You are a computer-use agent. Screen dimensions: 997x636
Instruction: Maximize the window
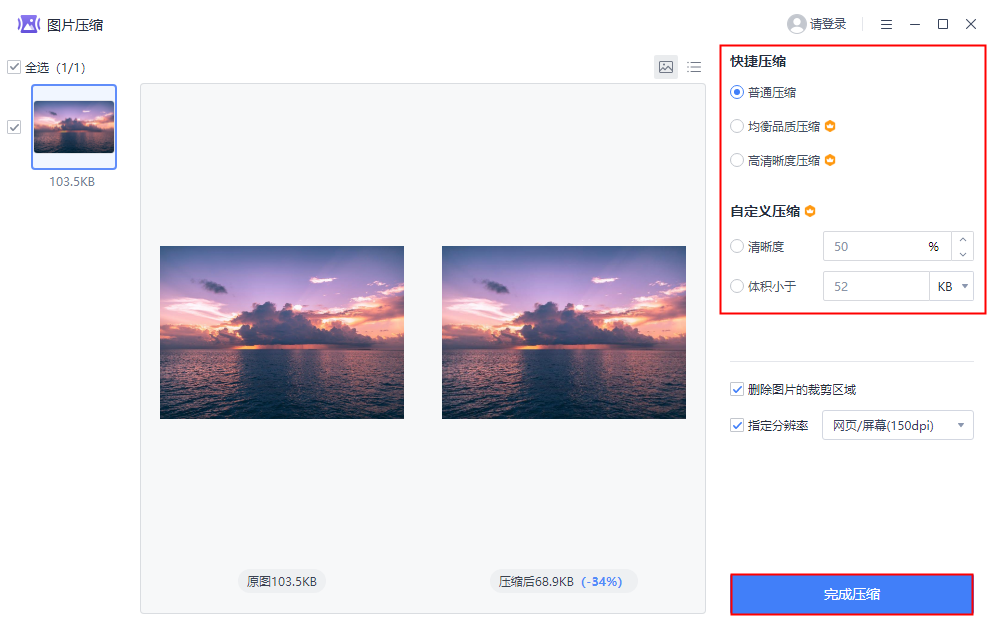[943, 24]
